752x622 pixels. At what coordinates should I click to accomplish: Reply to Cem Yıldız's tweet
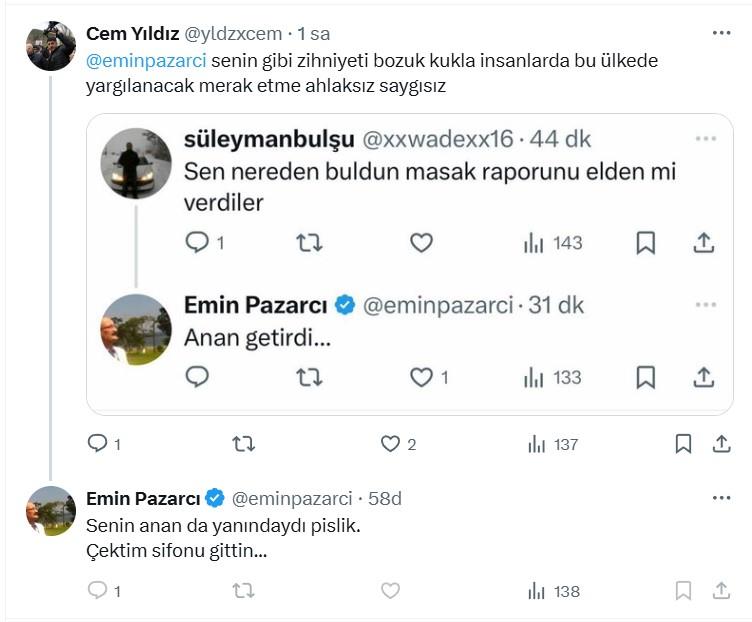coord(98,444)
